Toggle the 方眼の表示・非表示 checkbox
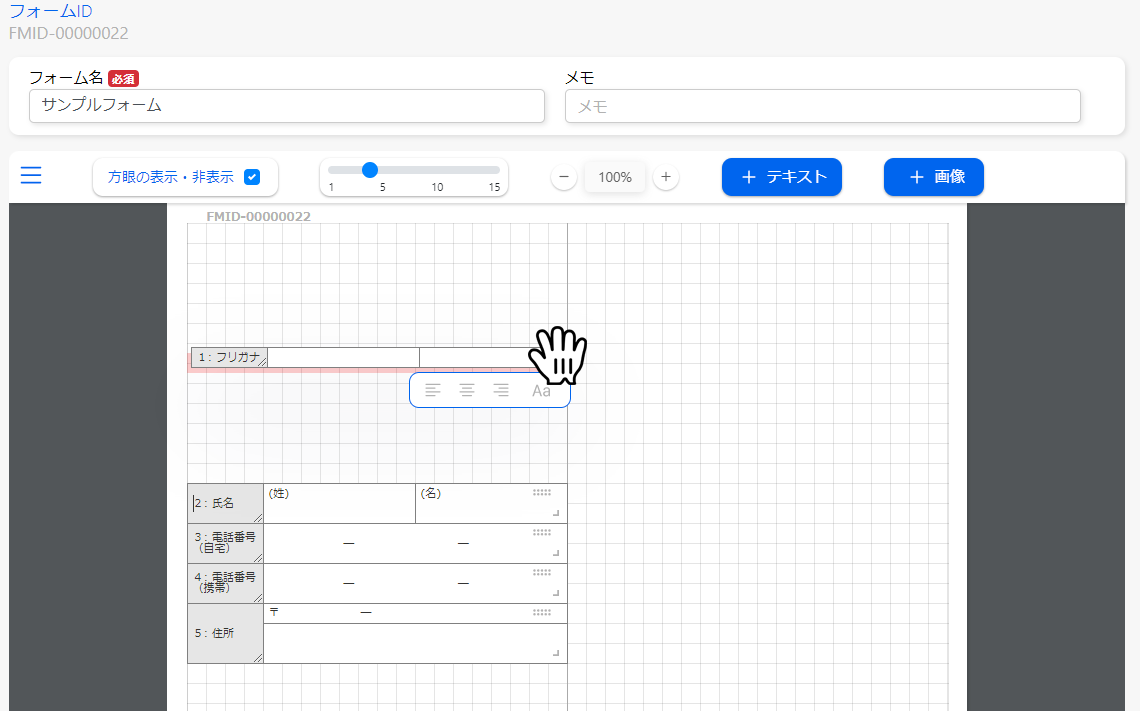 pyautogui.click(x=252, y=177)
